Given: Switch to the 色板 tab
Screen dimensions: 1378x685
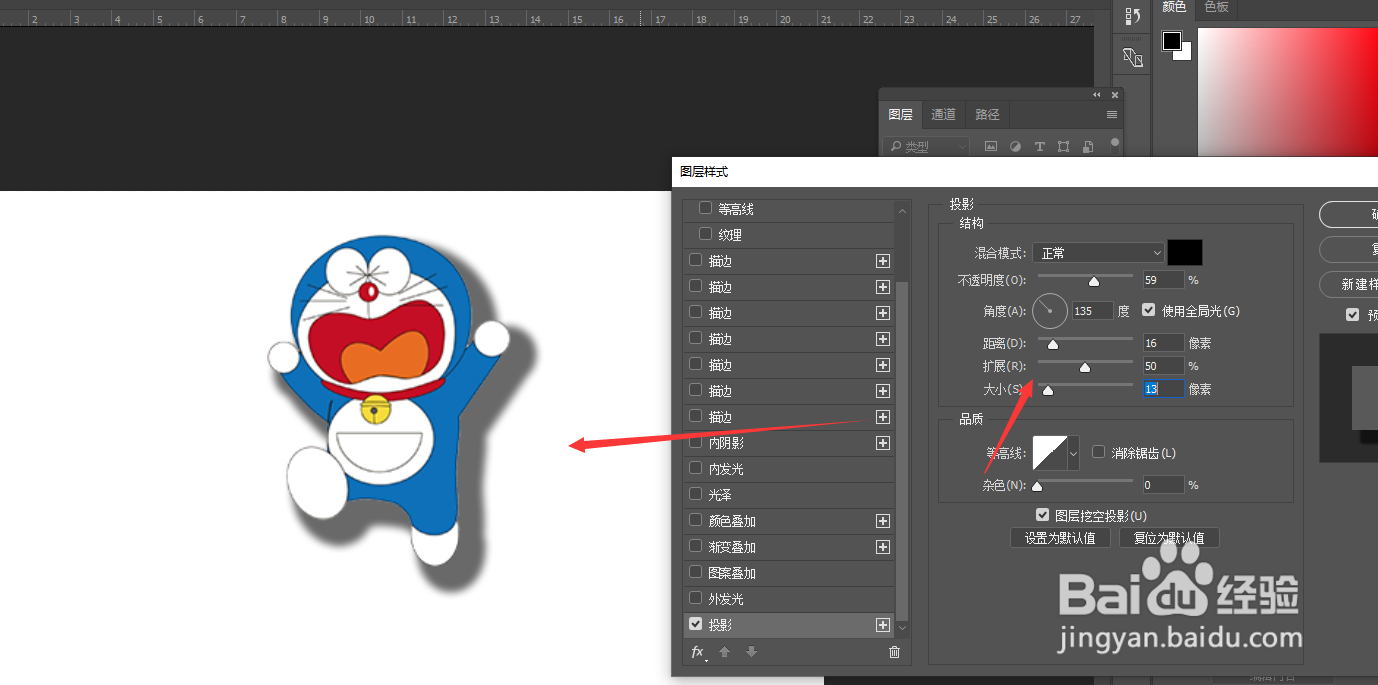Looking at the screenshot, I should point(1216,7).
